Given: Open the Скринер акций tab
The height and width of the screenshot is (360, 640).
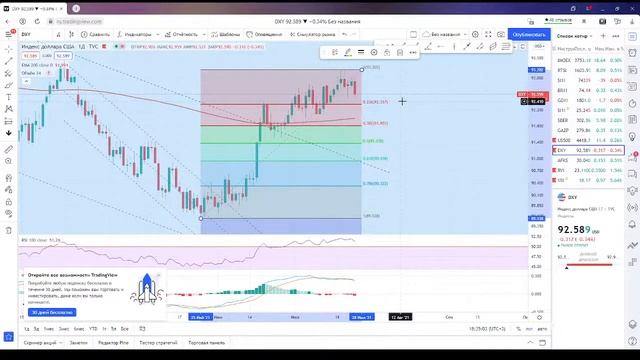Looking at the screenshot, I should click(x=43, y=343).
